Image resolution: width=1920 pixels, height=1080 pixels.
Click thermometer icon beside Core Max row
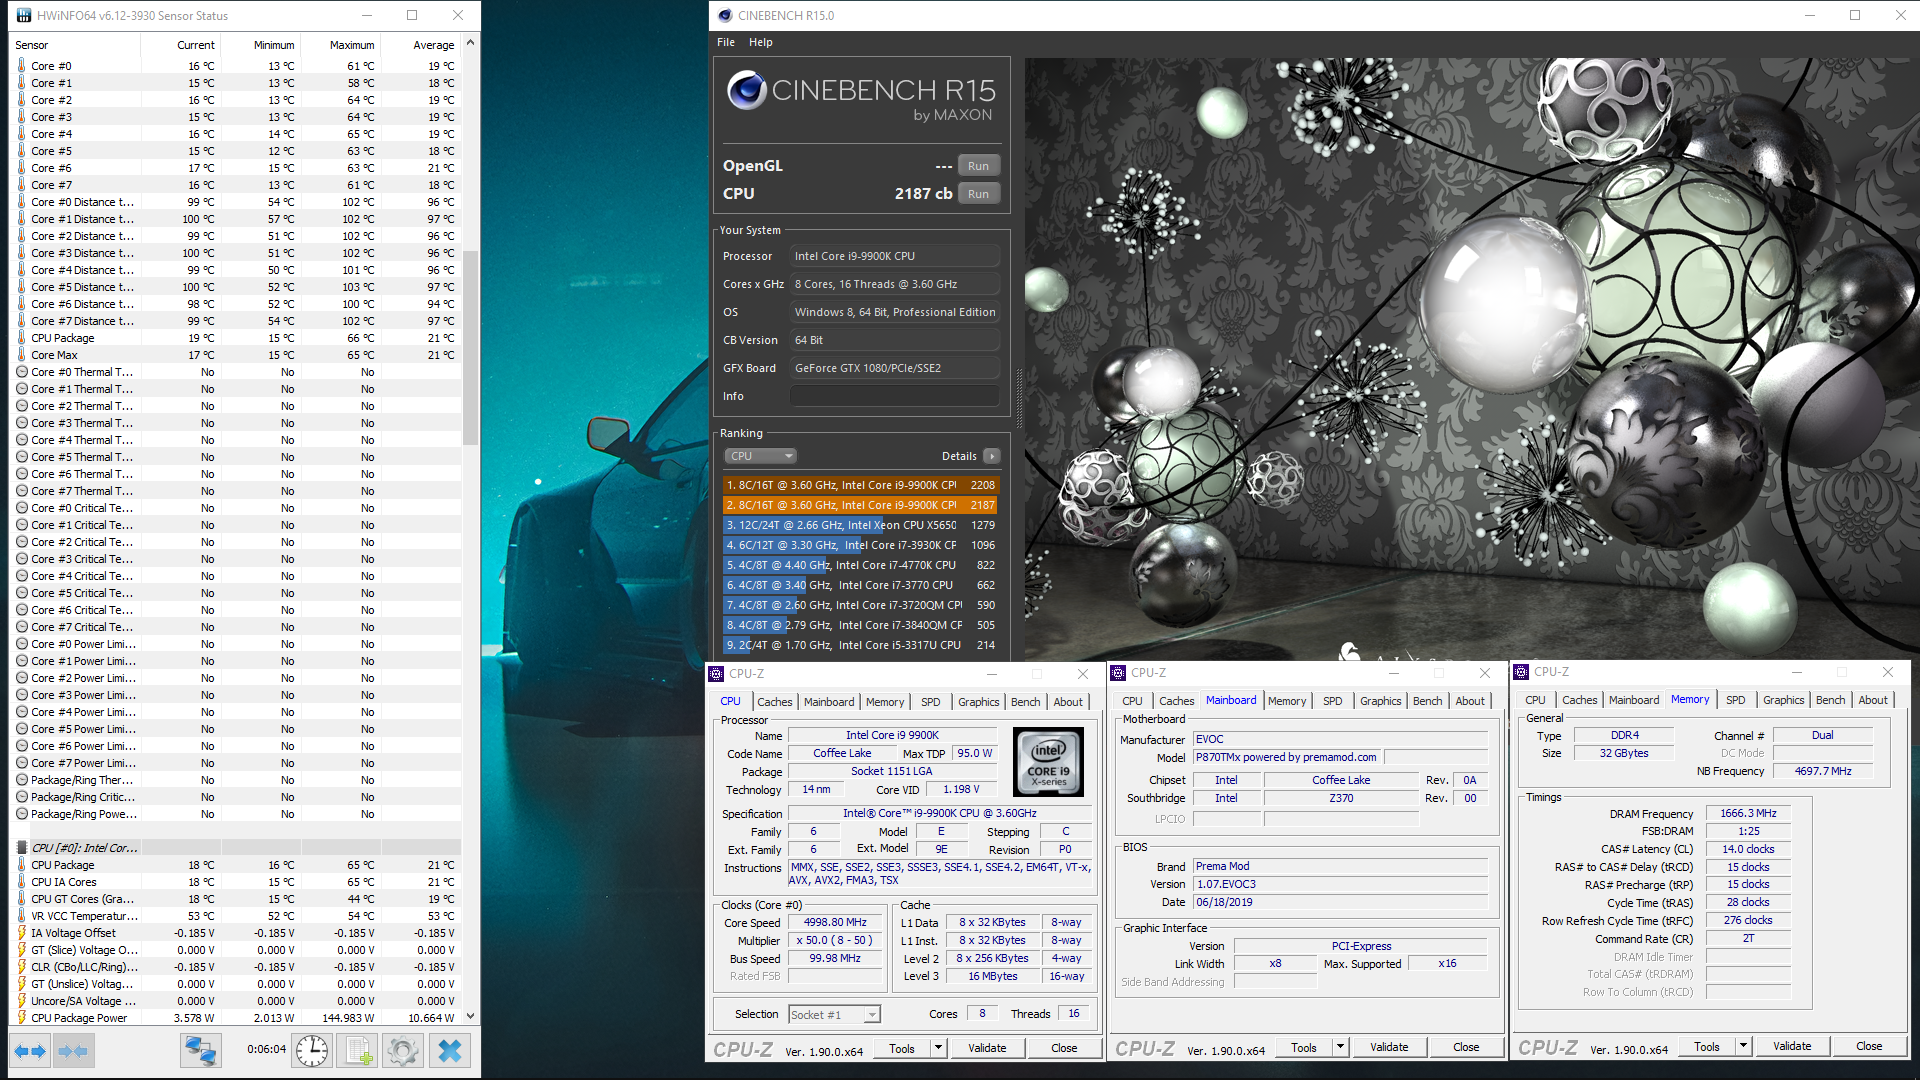tap(22, 355)
